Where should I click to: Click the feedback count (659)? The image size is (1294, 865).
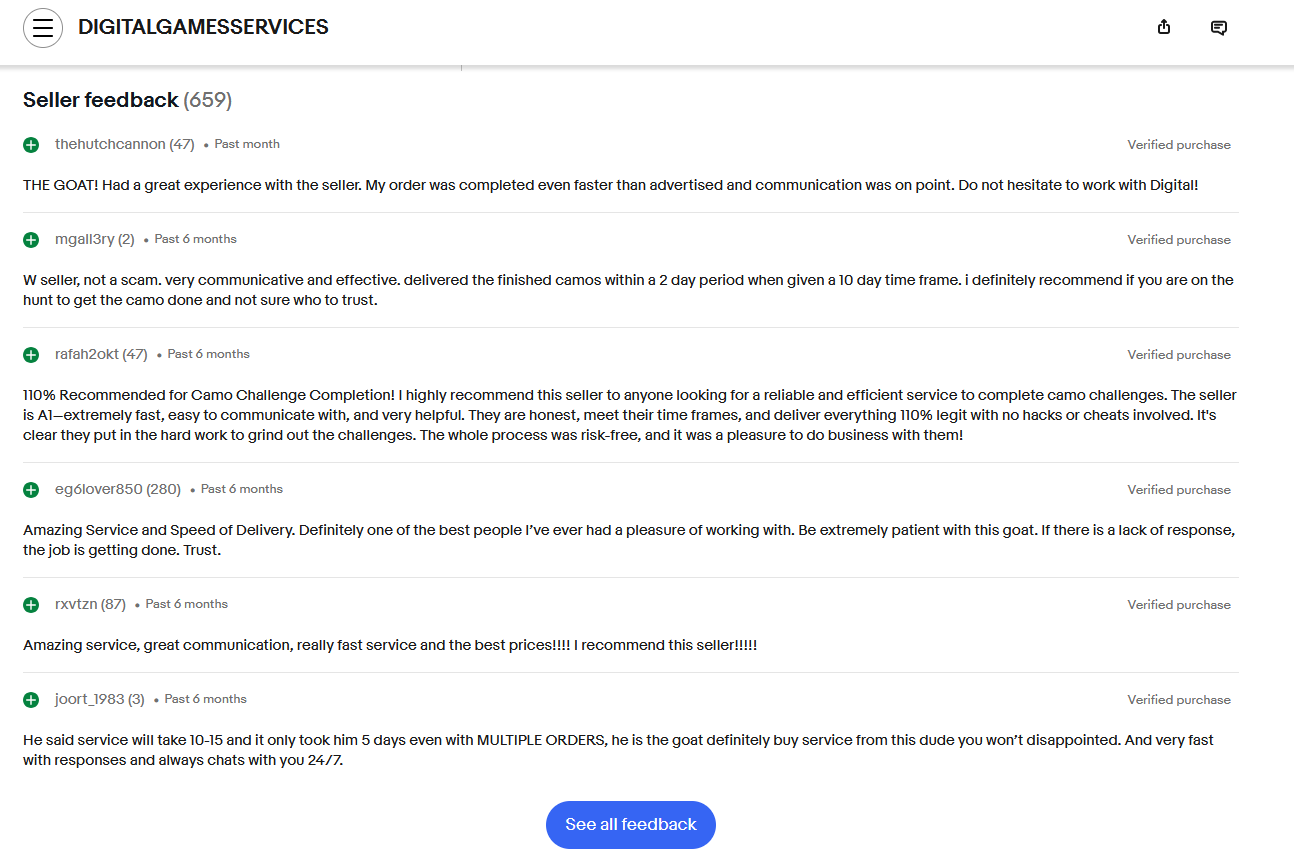click(x=208, y=100)
